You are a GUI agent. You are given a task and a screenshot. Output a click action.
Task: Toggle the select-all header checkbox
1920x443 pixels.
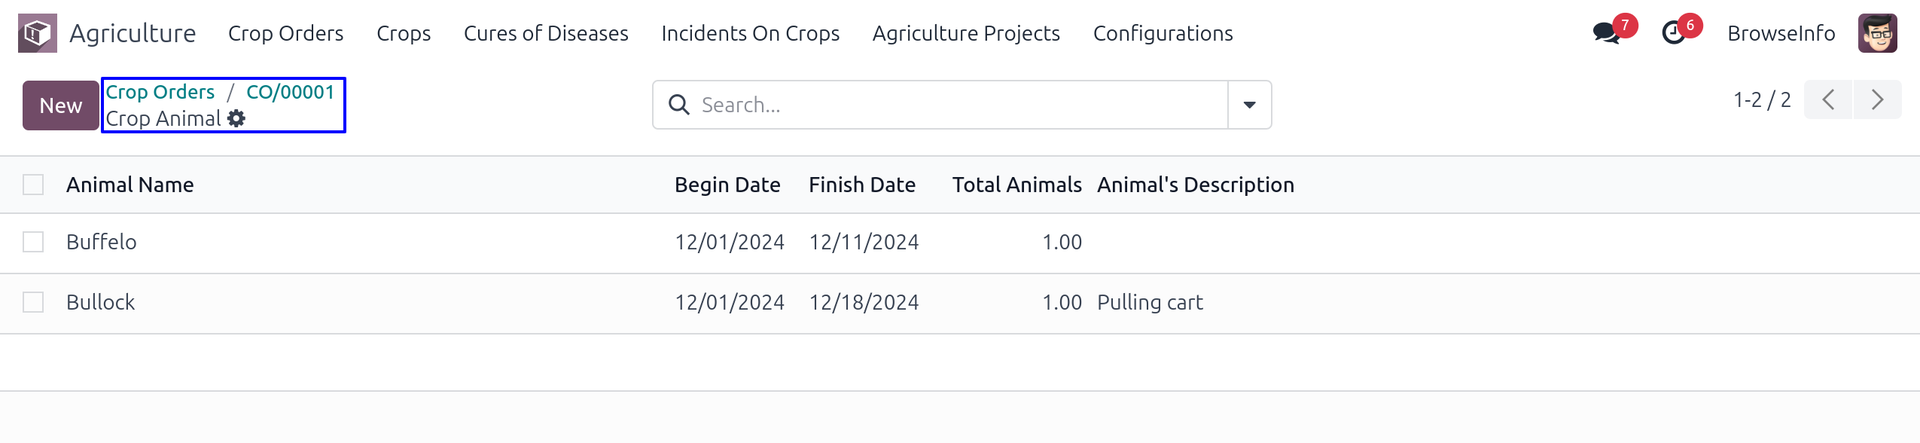[x=33, y=185]
